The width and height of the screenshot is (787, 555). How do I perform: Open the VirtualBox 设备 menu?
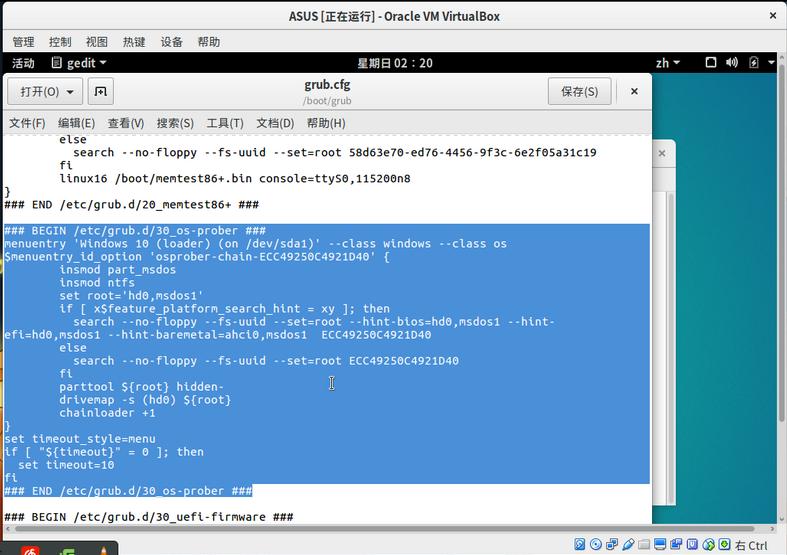[x=171, y=42]
